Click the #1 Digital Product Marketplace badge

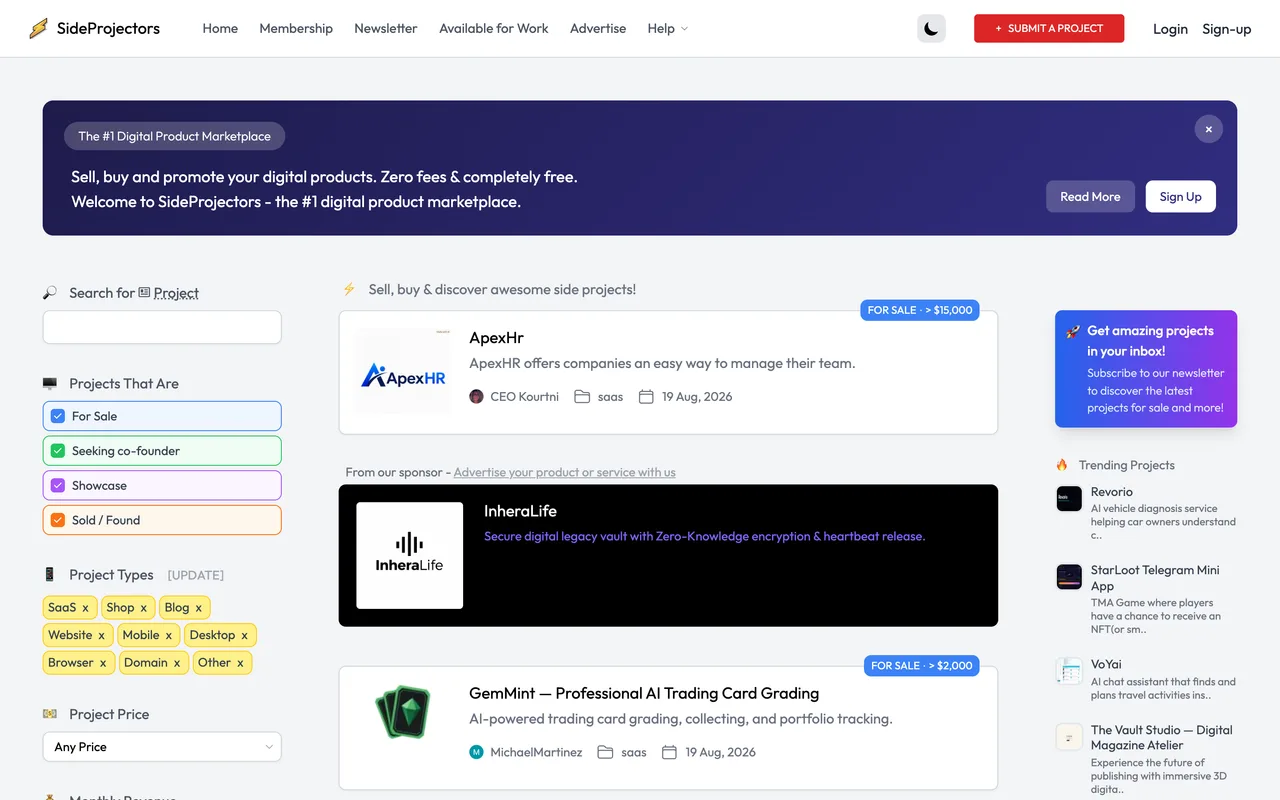pos(175,136)
